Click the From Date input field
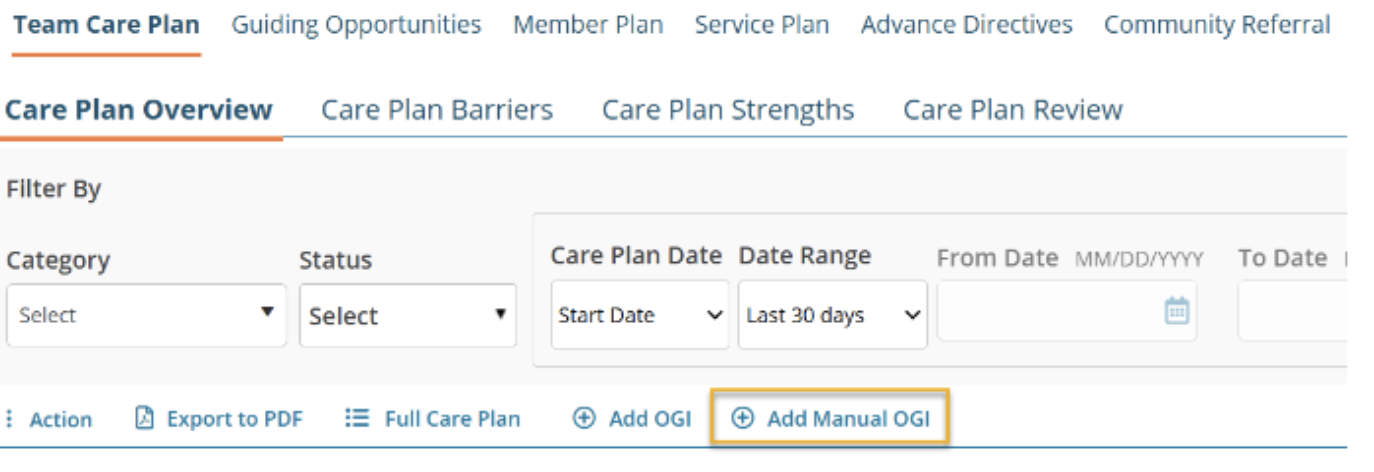Screen dimensions: 1374x472 click(1050, 312)
